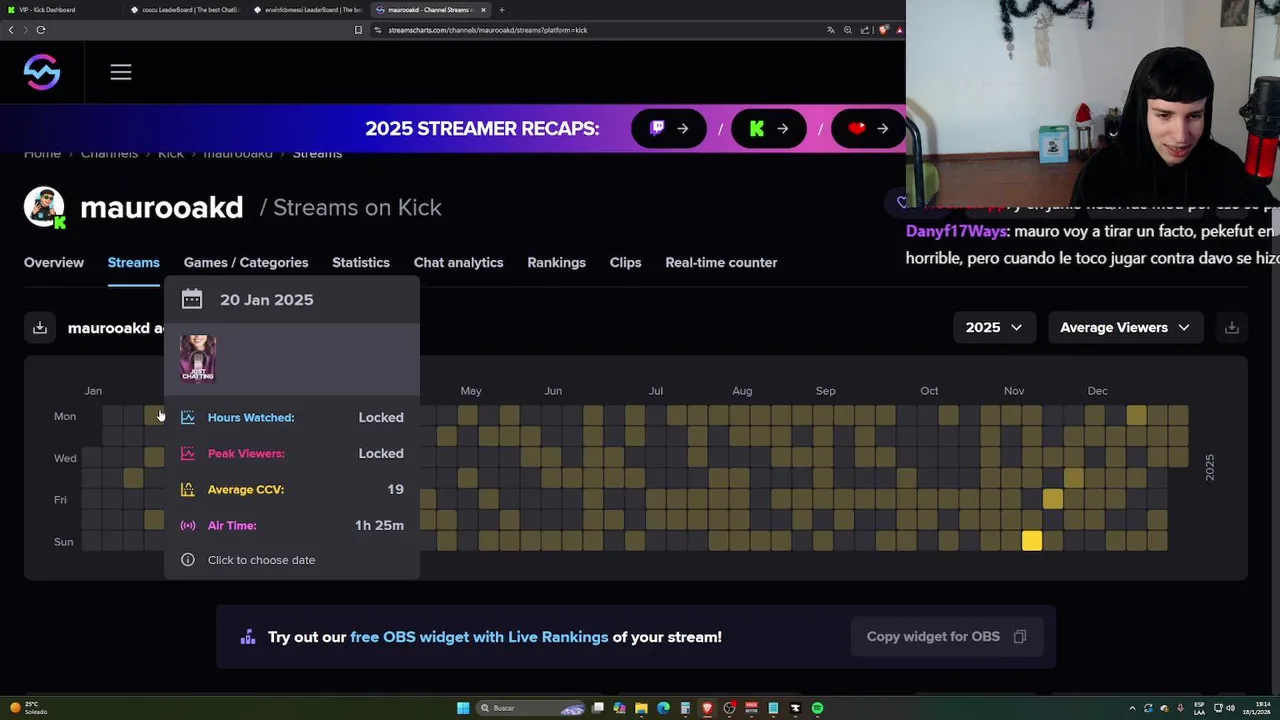Viewport: 1280px width, 720px height.
Task: Click the bookmark icon in address bar
Action: [358, 30]
